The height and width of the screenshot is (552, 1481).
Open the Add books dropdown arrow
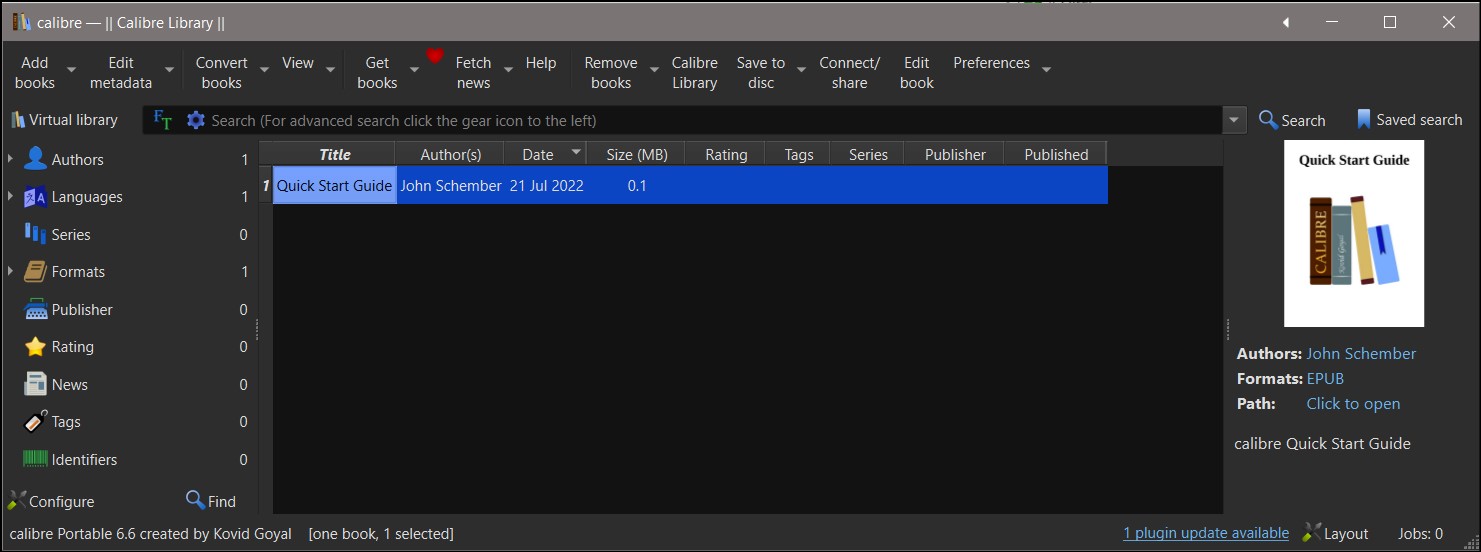point(71,70)
